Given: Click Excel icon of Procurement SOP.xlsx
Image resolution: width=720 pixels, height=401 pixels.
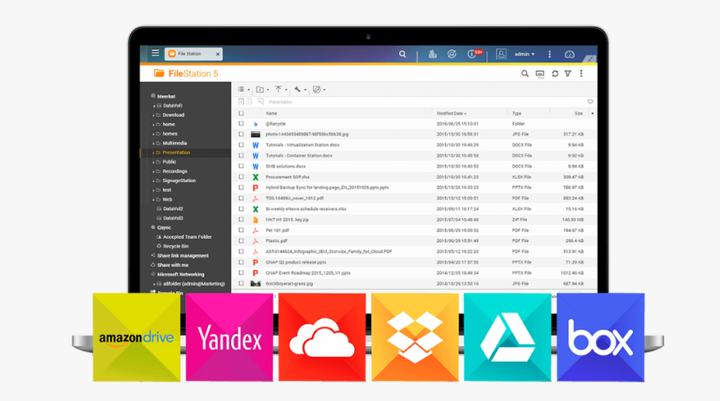Looking at the screenshot, I should [x=255, y=177].
